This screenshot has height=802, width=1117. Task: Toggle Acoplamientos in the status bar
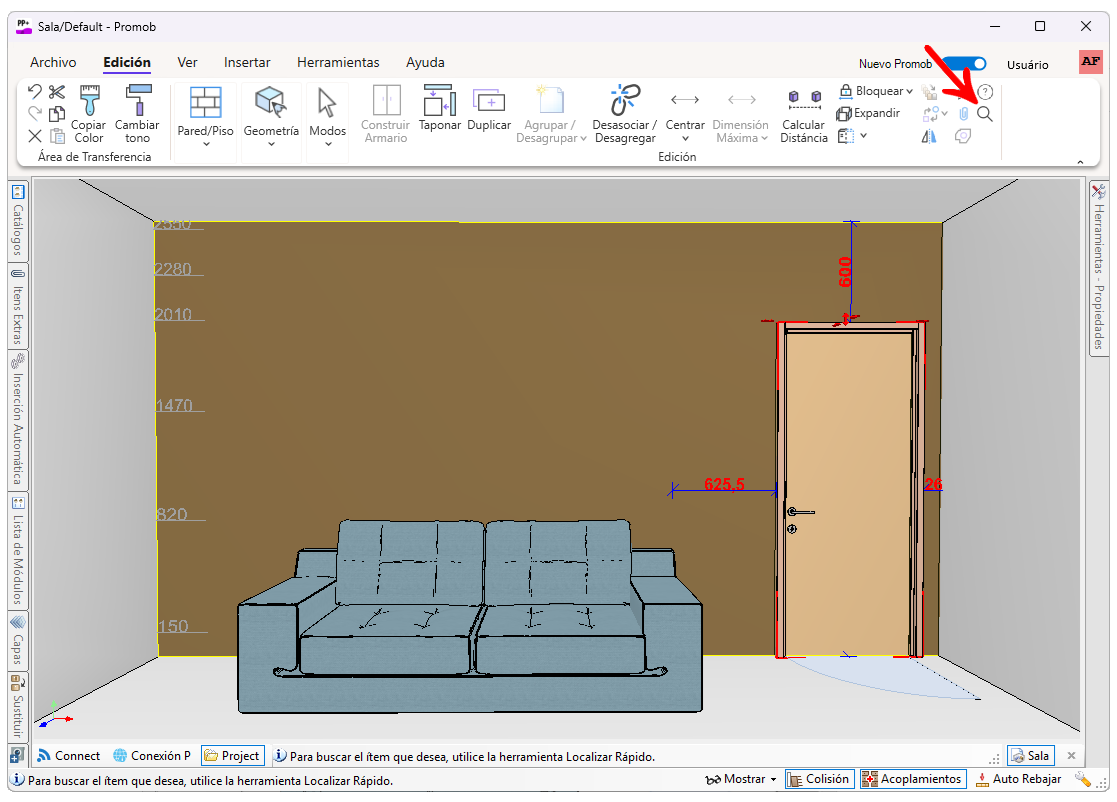point(912,779)
